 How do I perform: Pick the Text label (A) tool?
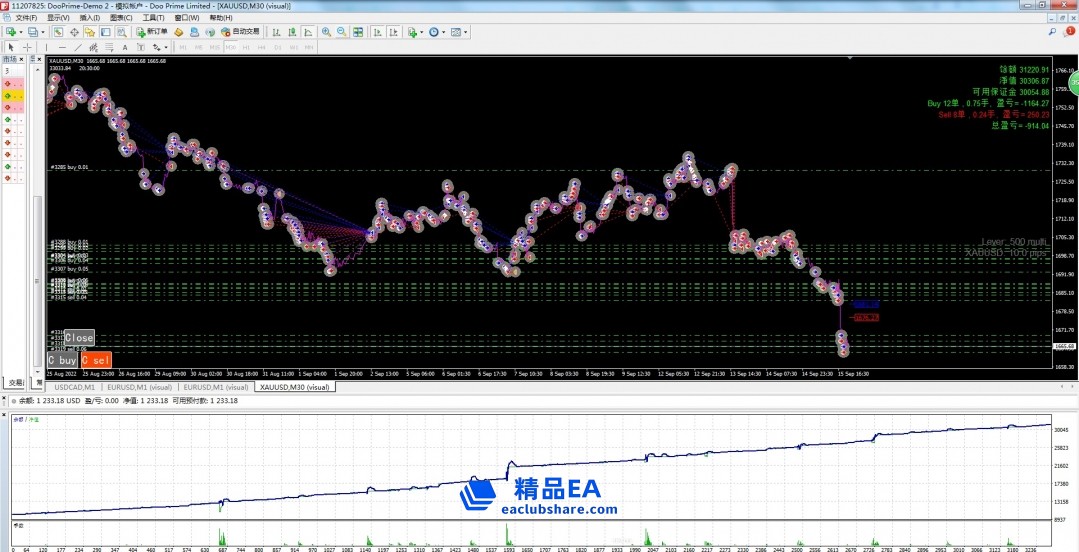[x=123, y=47]
